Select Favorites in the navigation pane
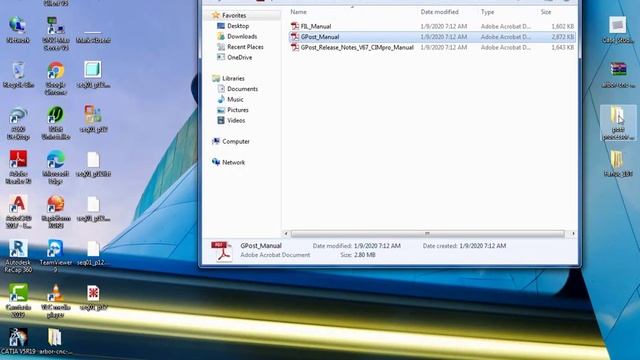The image size is (640, 360). tap(234, 16)
